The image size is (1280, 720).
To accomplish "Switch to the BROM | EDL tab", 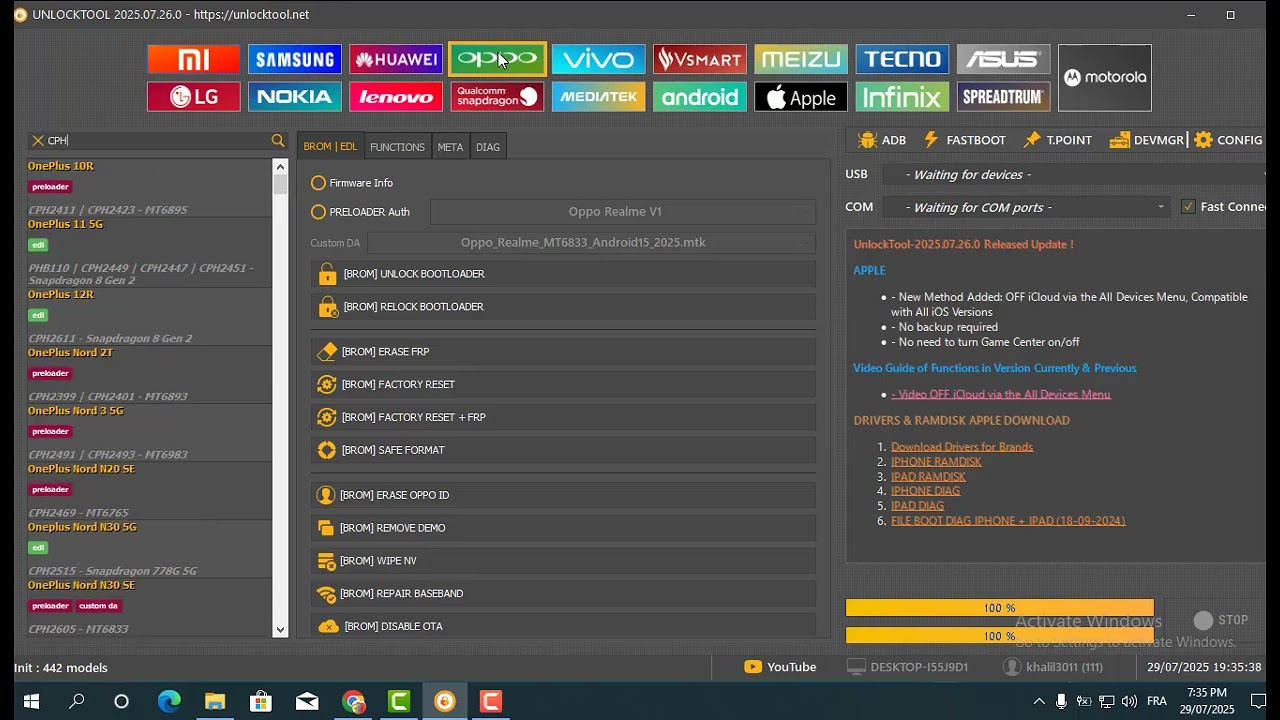I will (330, 147).
